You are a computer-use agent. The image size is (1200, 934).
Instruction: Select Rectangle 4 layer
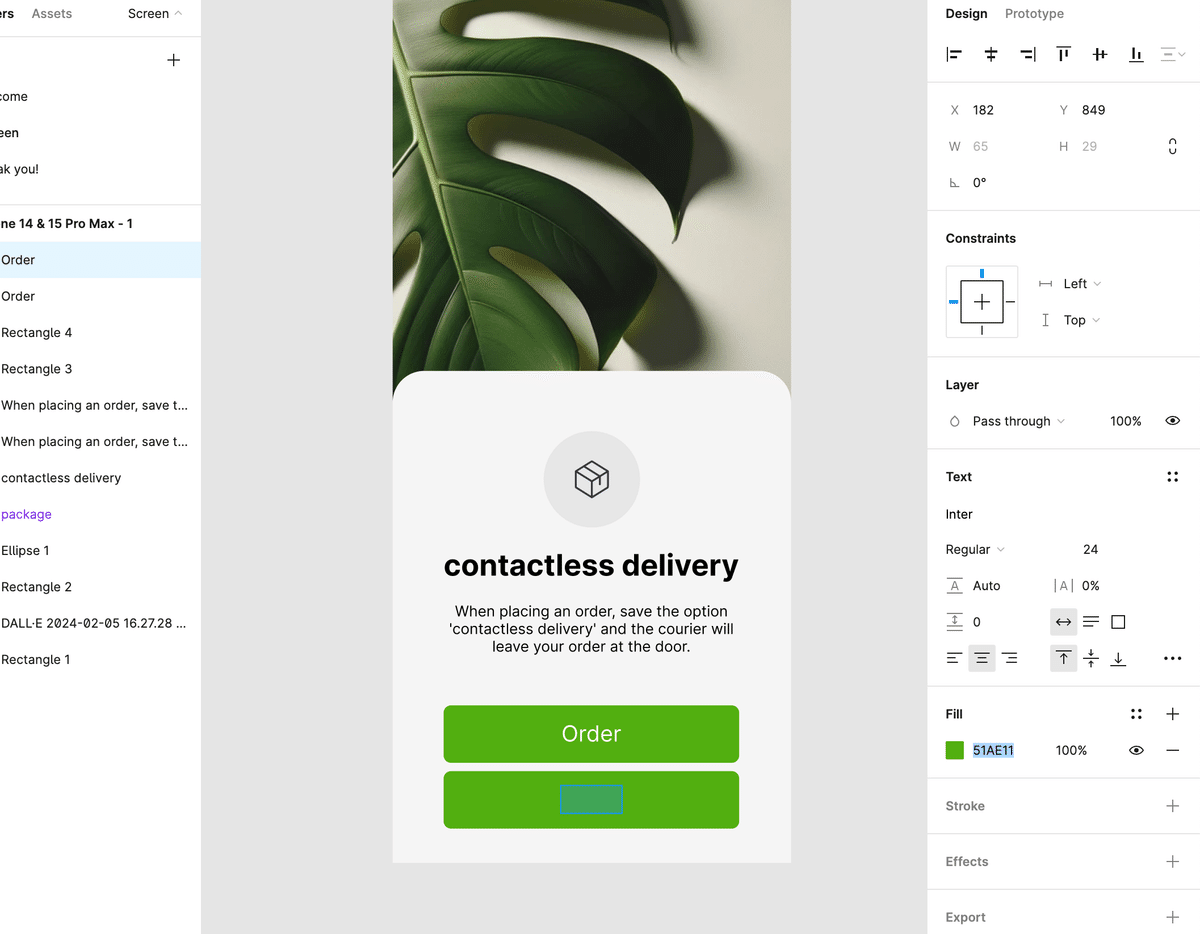[x=100, y=333]
